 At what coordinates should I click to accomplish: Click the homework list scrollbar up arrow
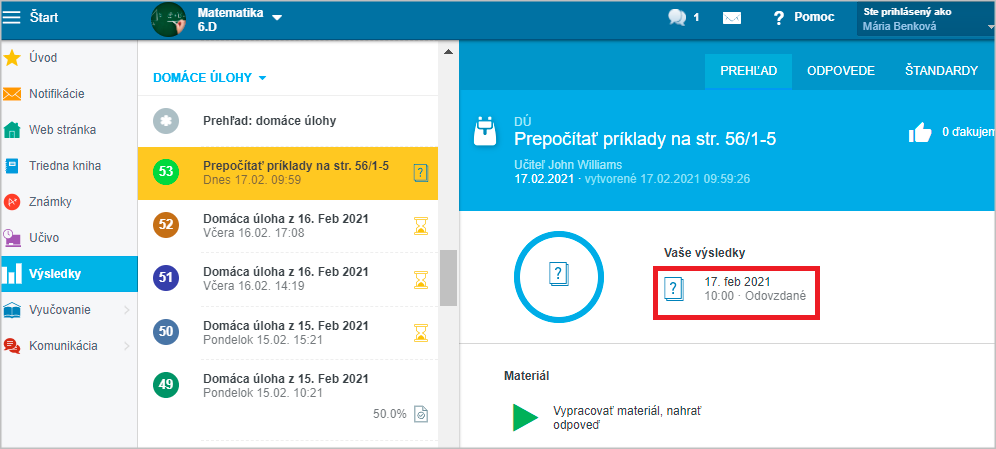point(448,52)
